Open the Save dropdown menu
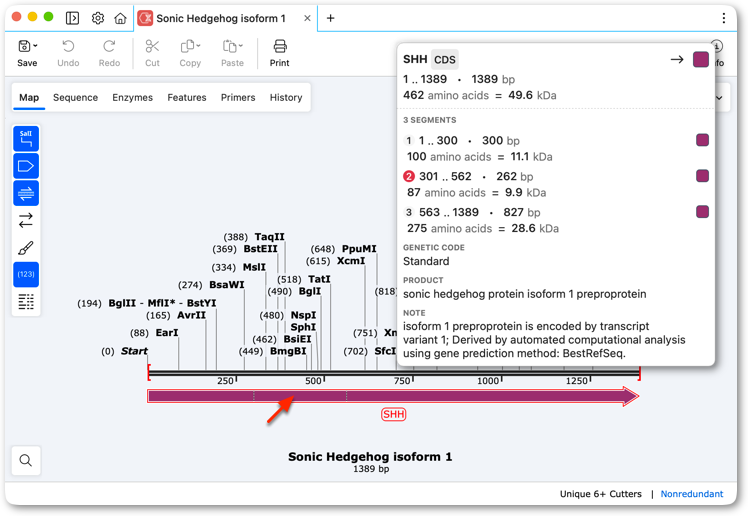 tap(35, 46)
